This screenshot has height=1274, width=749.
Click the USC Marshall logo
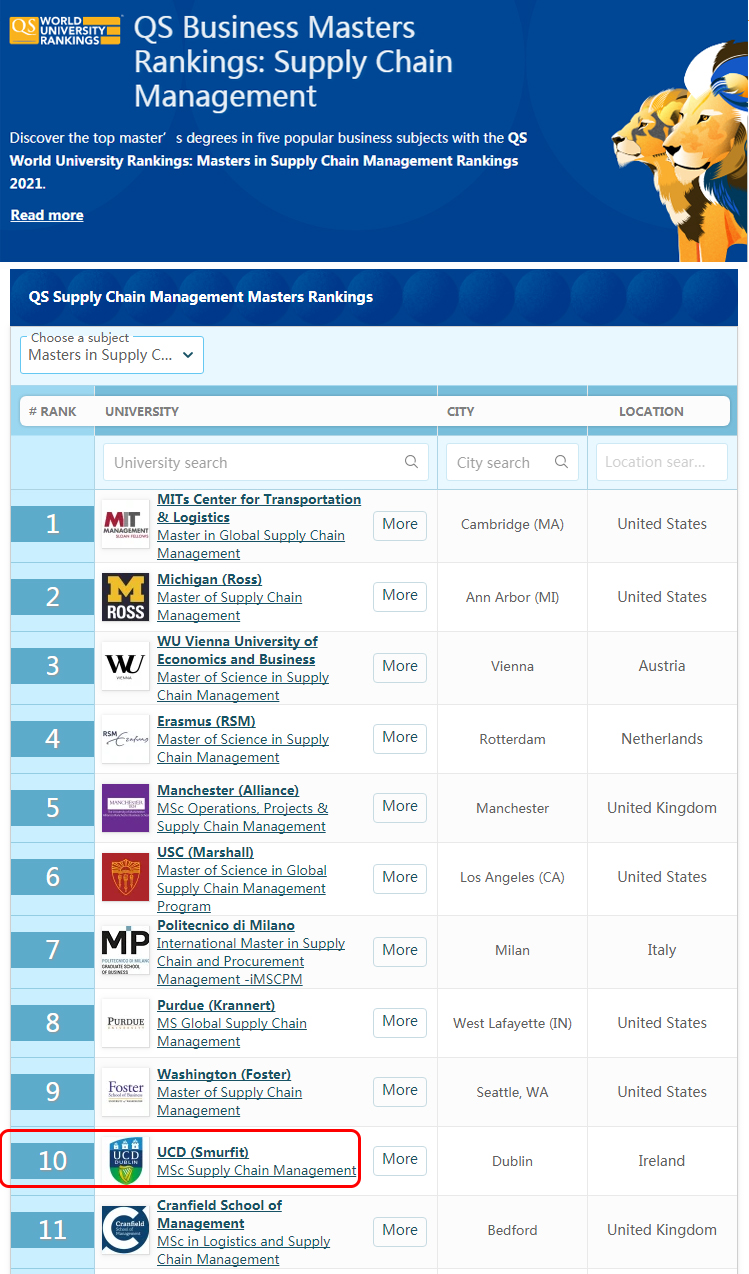click(125, 877)
